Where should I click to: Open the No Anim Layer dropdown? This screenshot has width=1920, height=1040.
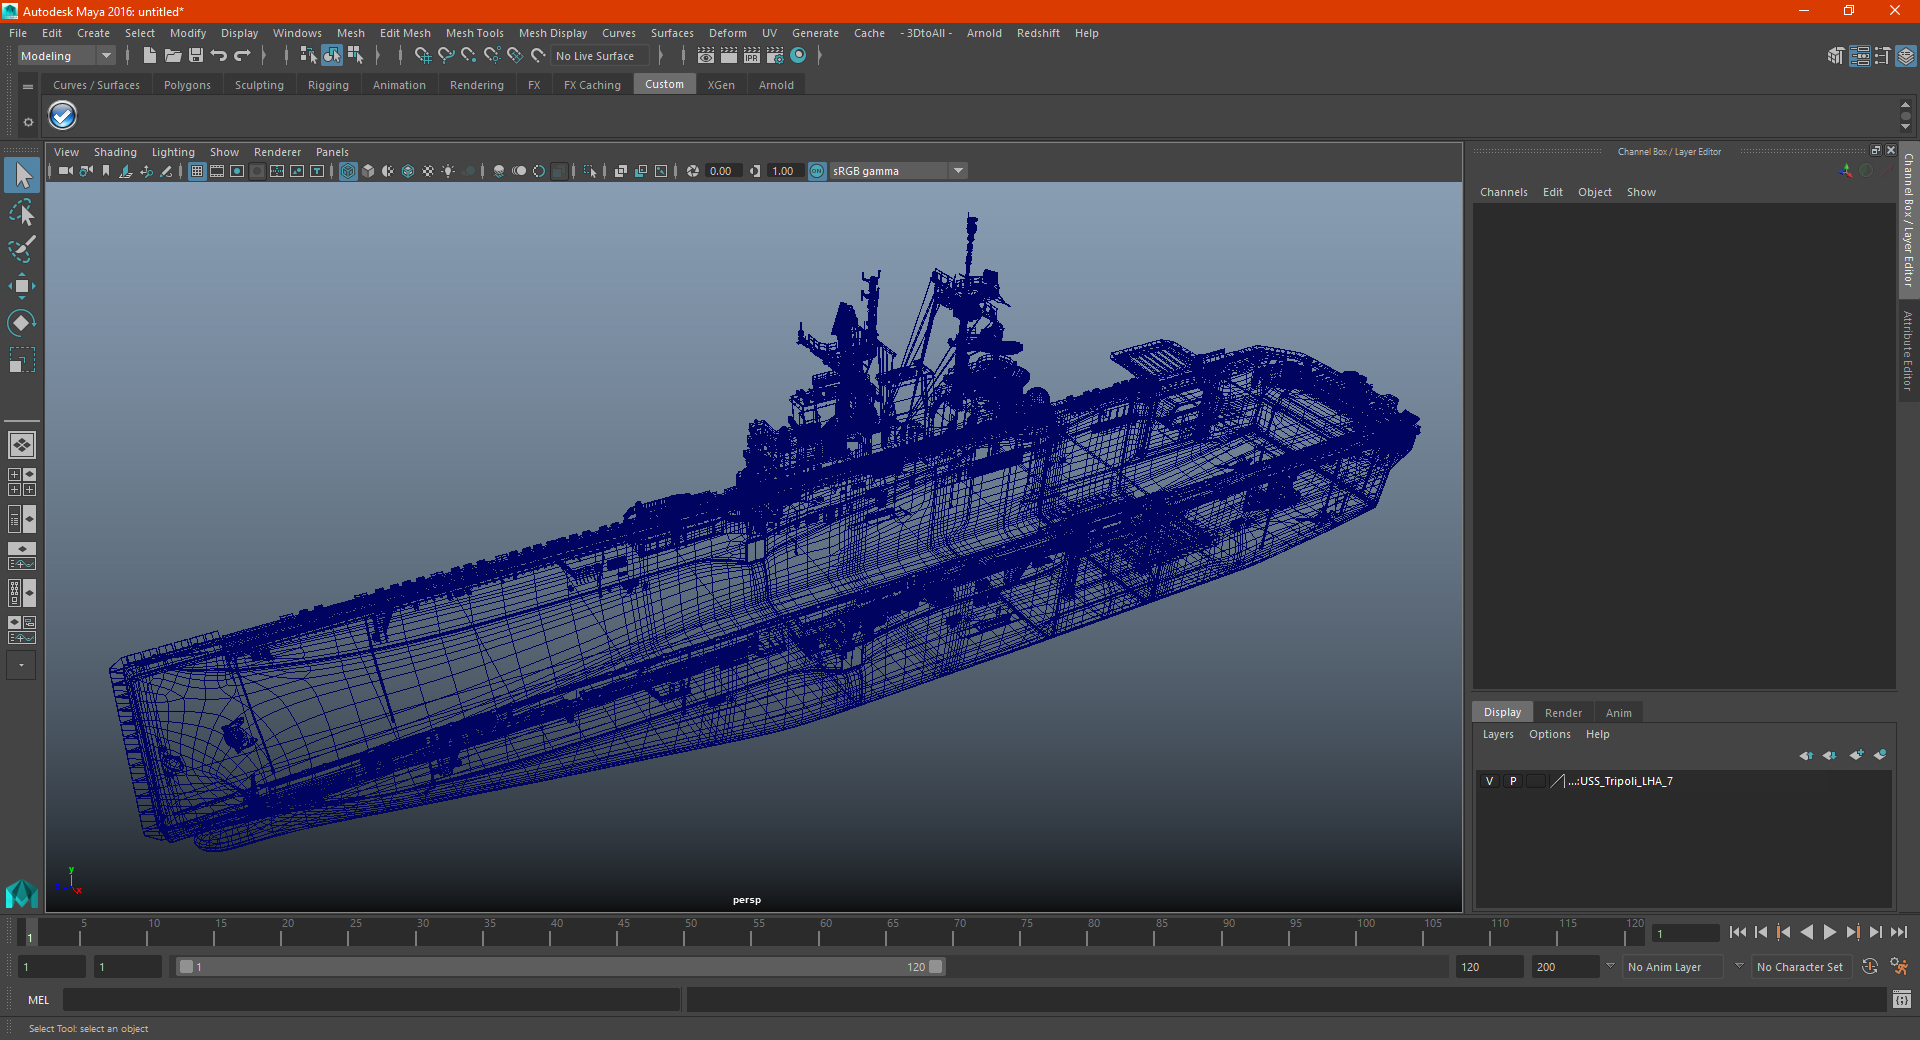1674,967
